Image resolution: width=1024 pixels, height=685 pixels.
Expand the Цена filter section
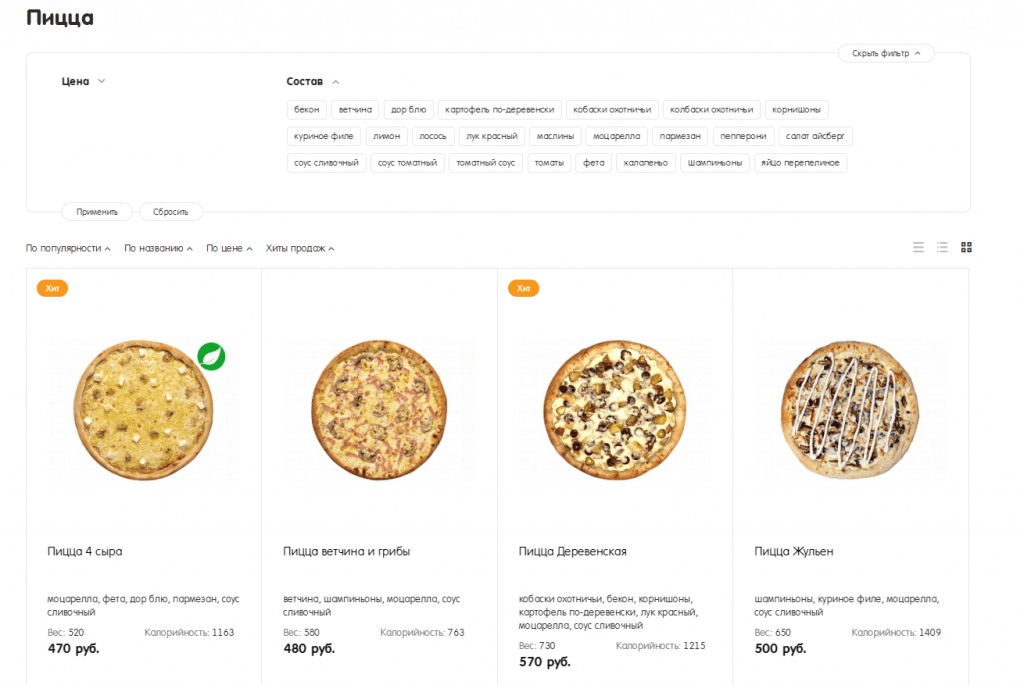(x=83, y=82)
